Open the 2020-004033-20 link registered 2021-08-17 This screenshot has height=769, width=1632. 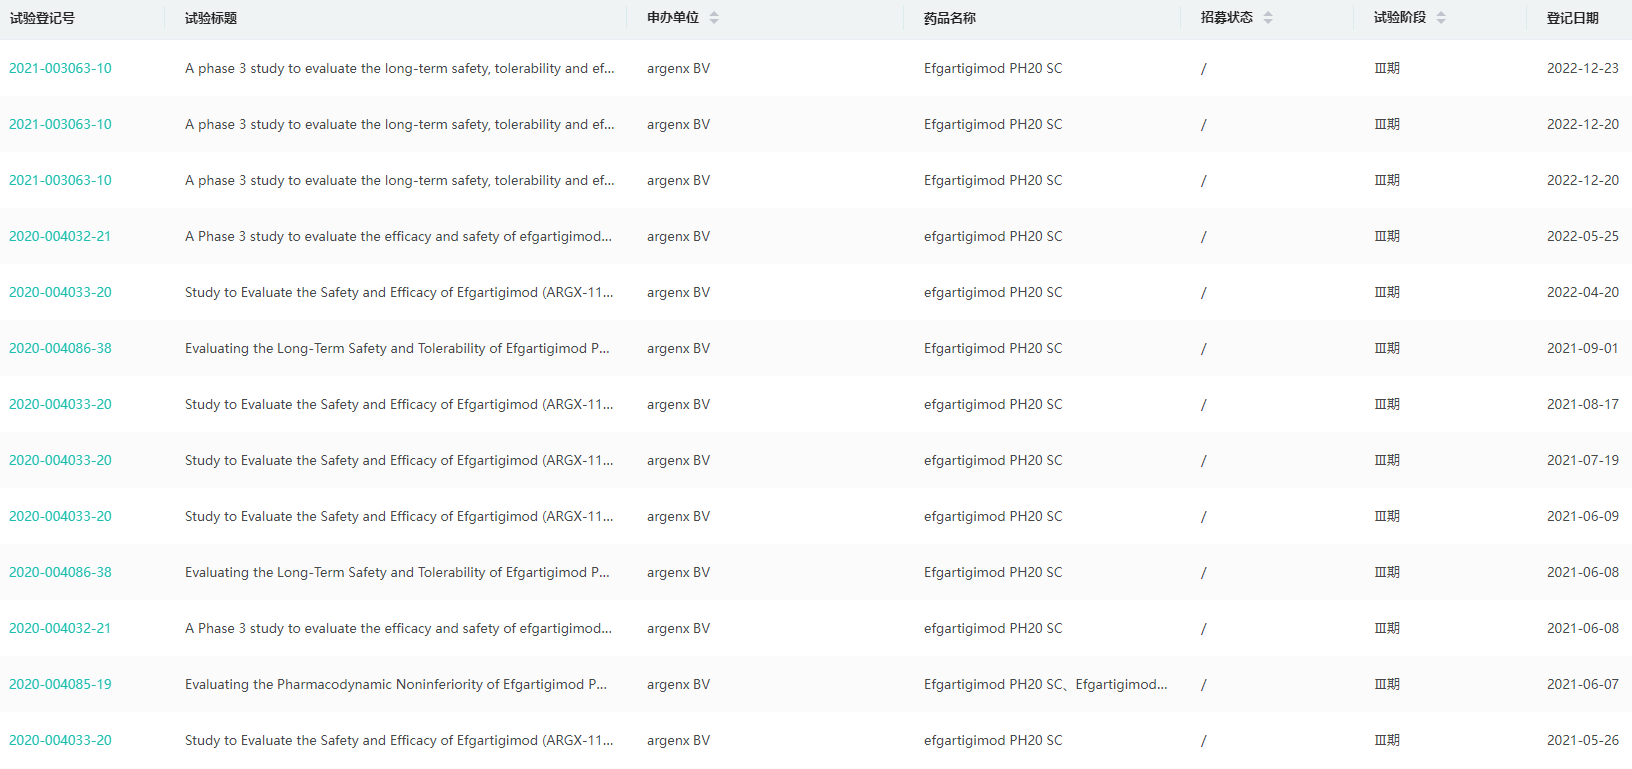60,404
